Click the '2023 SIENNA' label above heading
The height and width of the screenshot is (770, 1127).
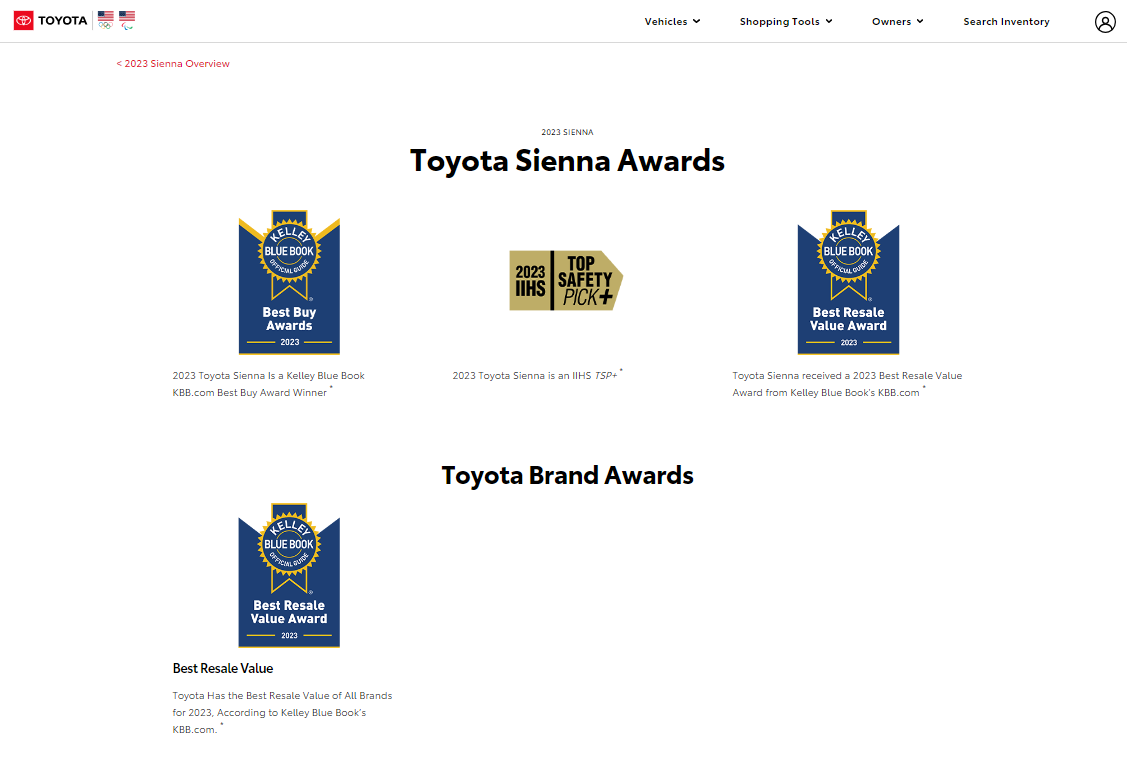(567, 132)
